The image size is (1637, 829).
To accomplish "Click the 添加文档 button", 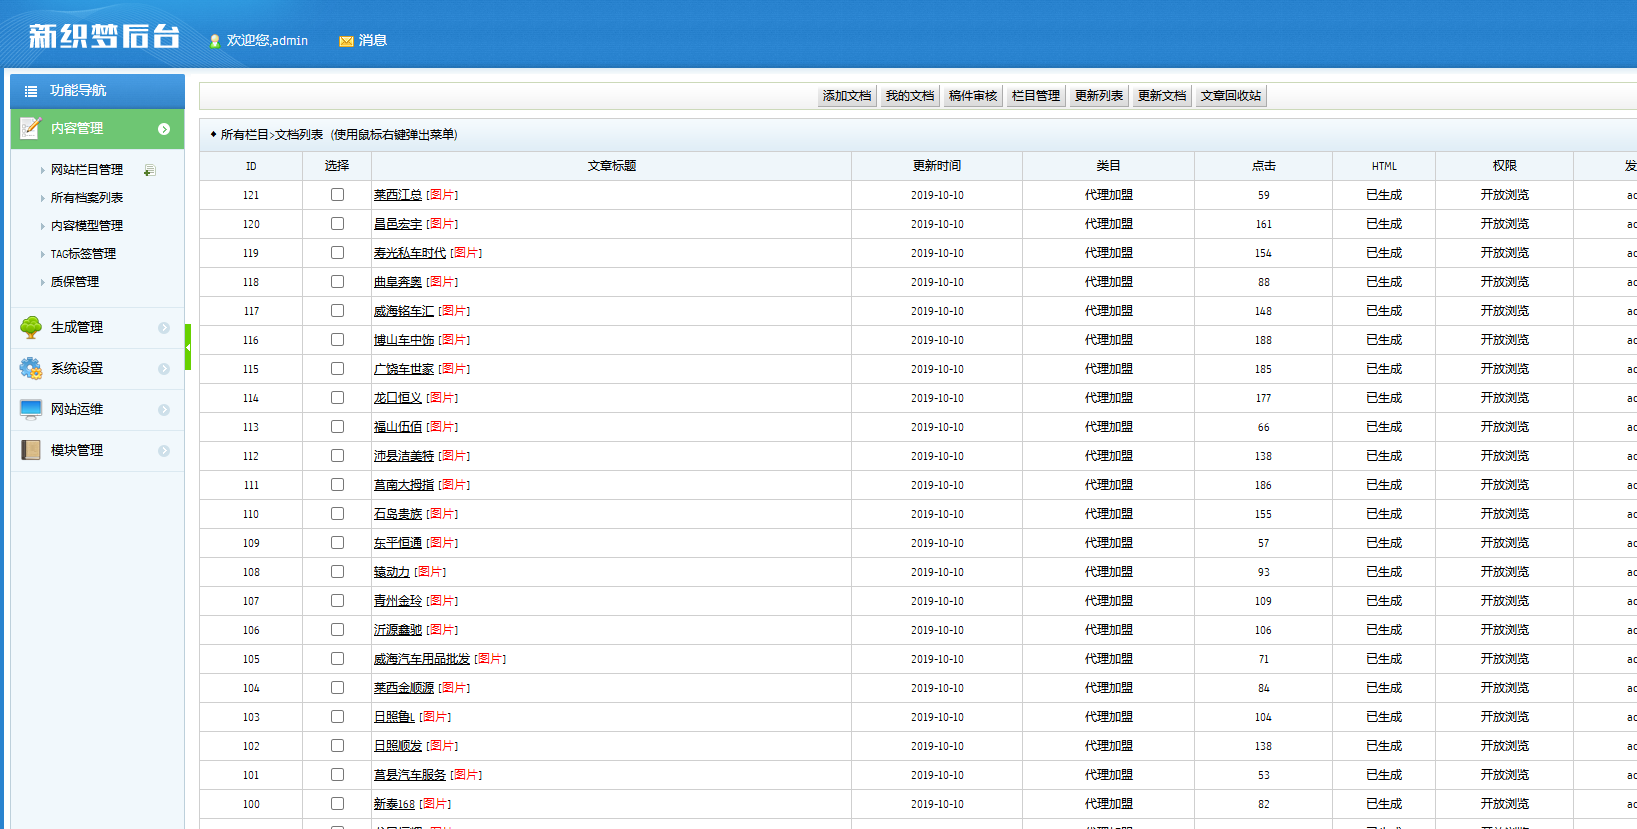I will (847, 96).
